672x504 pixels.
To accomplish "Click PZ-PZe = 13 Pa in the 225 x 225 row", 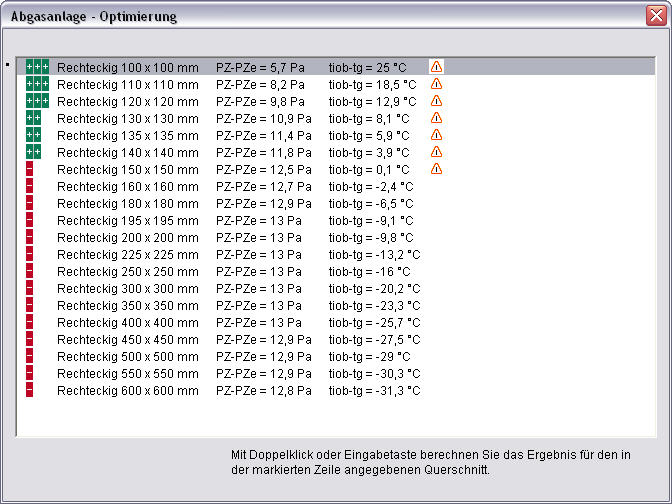I will (x=259, y=254).
